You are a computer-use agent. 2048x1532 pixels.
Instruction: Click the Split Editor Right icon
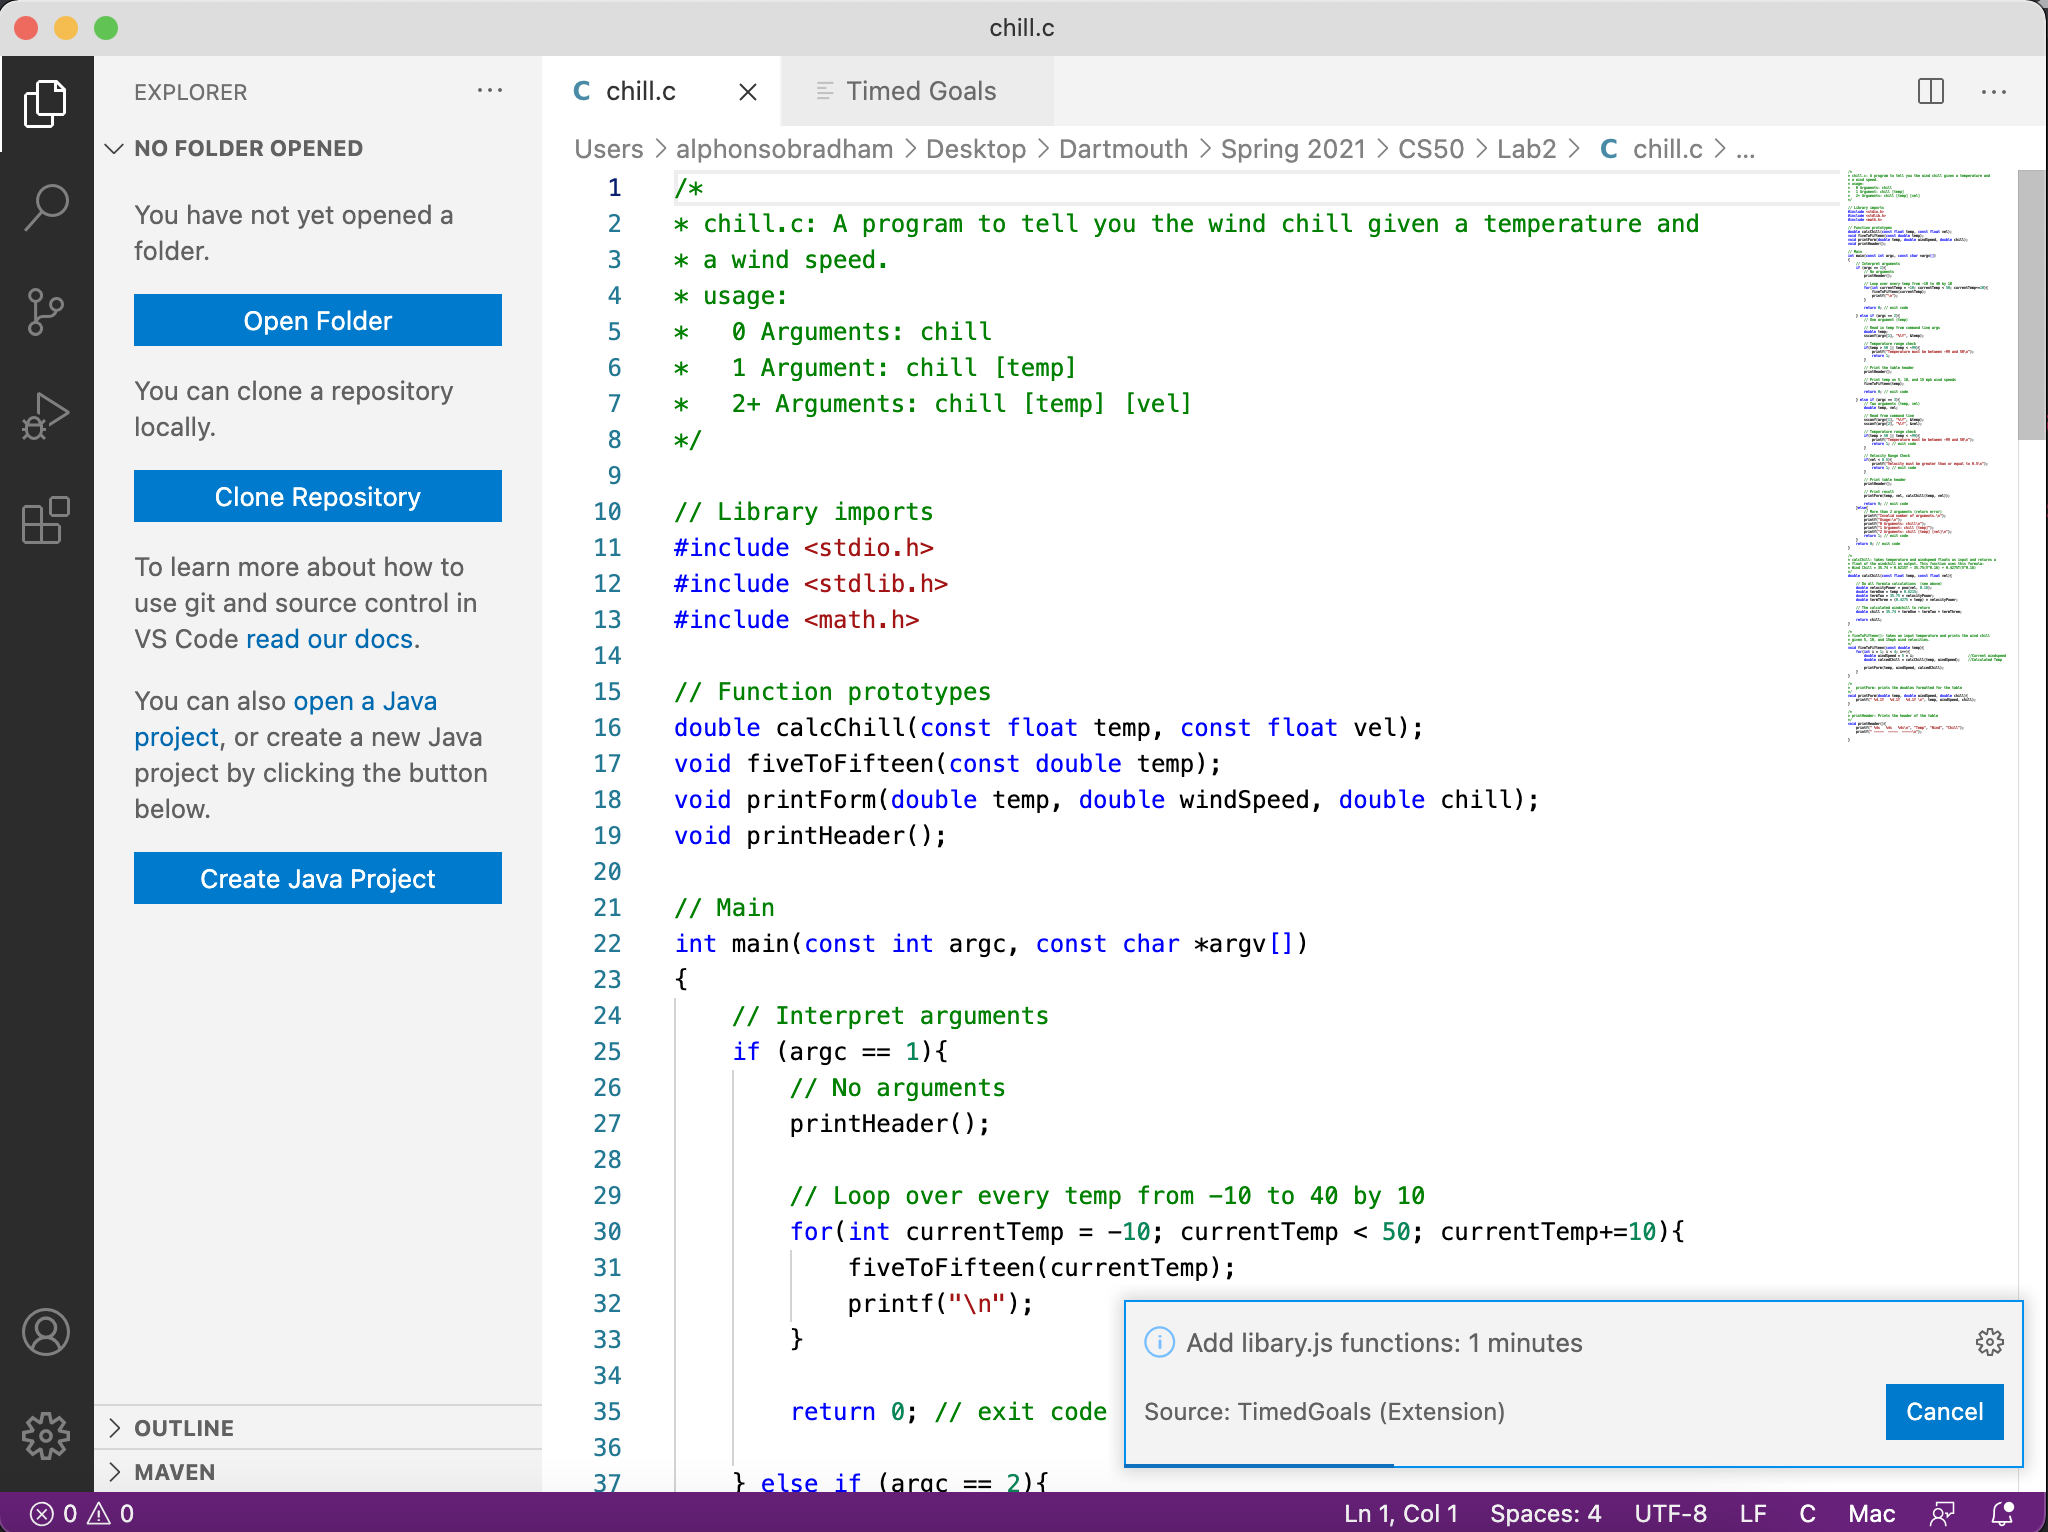[x=1931, y=91]
